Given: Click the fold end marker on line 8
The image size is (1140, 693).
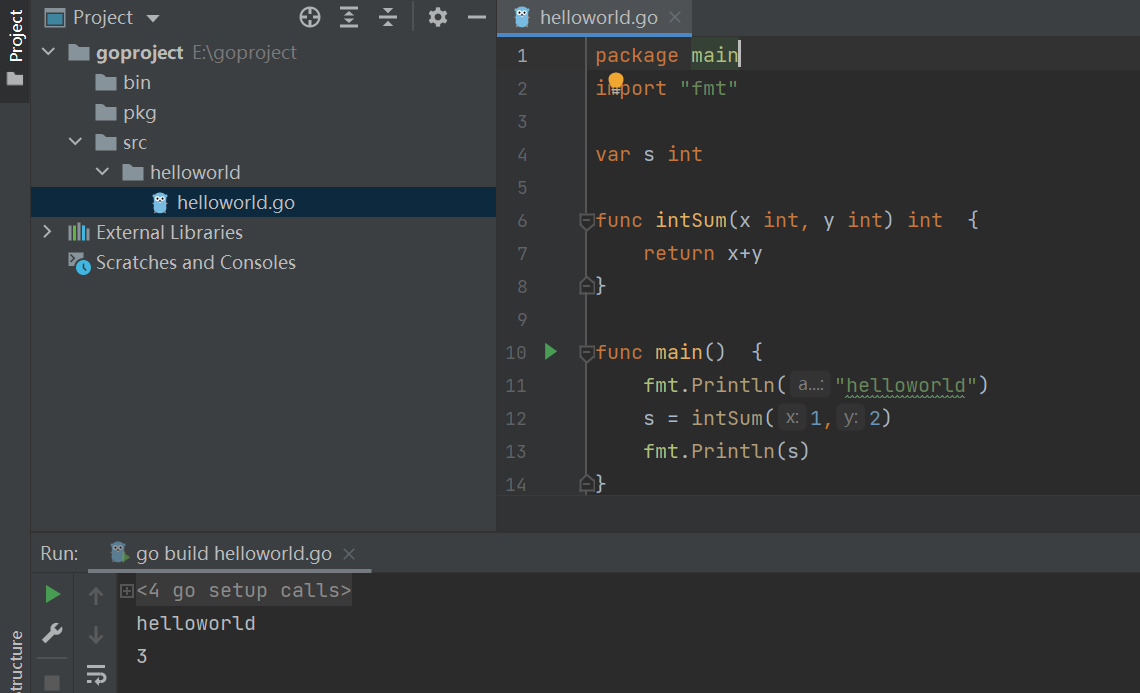Looking at the screenshot, I should pyautogui.click(x=587, y=286).
